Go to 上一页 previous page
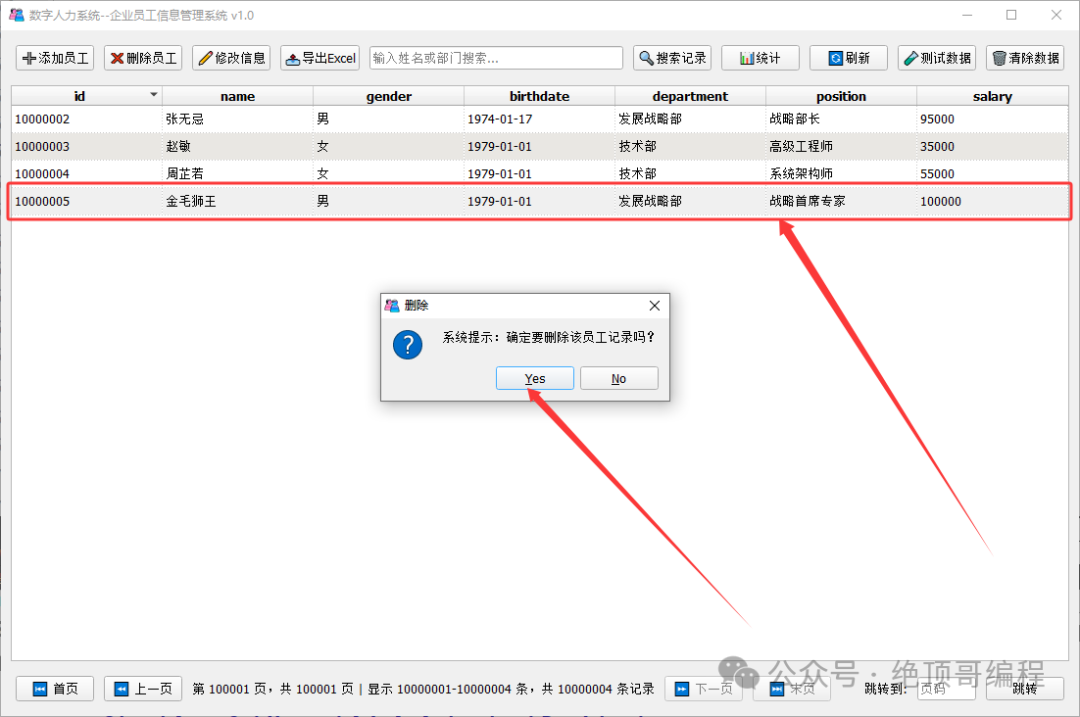The width and height of the screenshot is (1080, 717). (x=143, y=689)
